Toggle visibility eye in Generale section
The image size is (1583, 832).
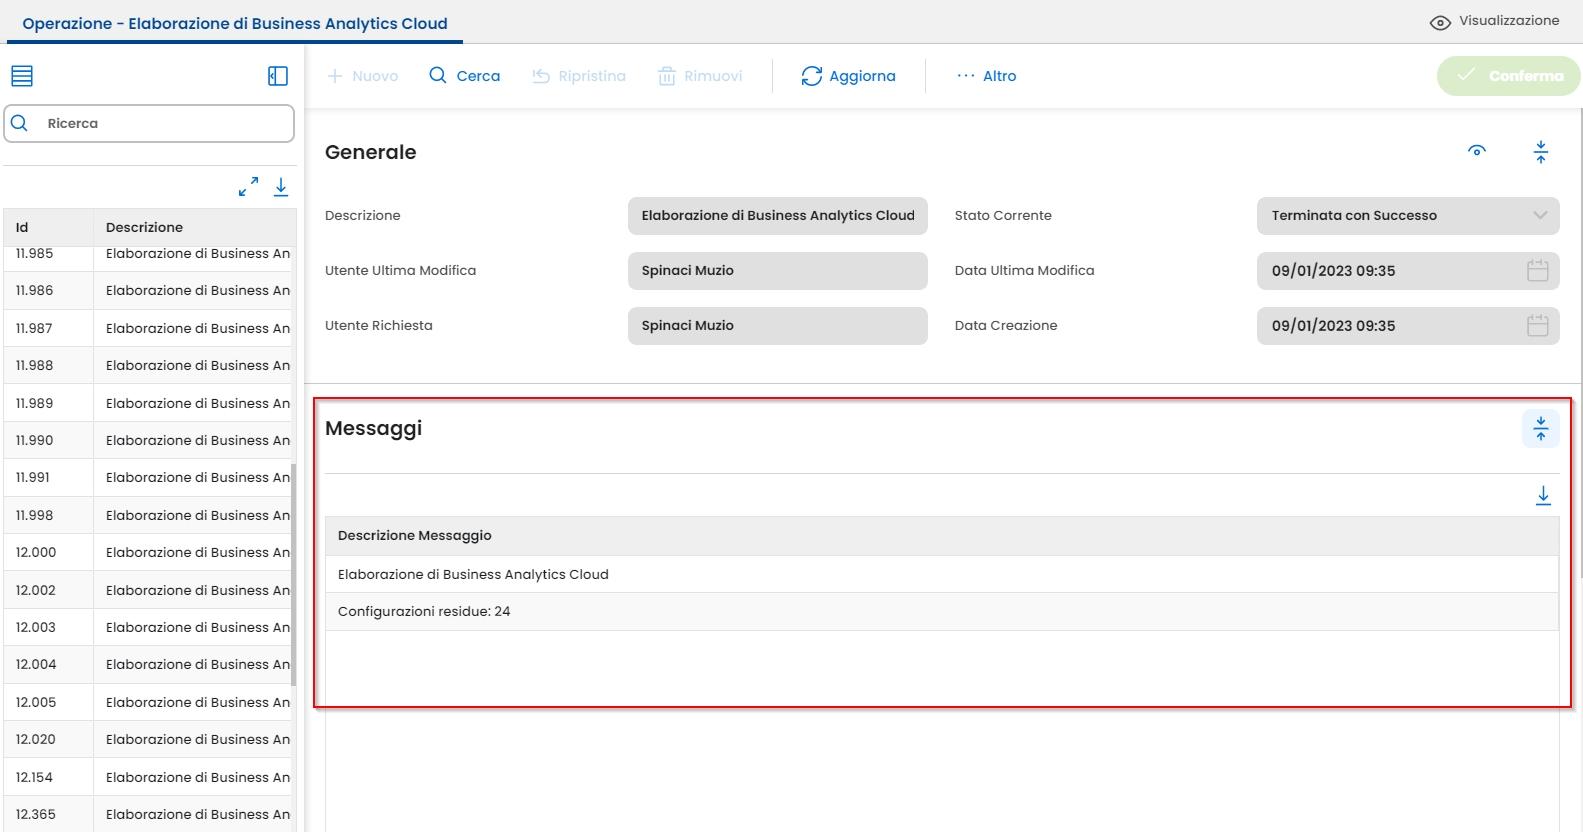(x=1476, y=152)
